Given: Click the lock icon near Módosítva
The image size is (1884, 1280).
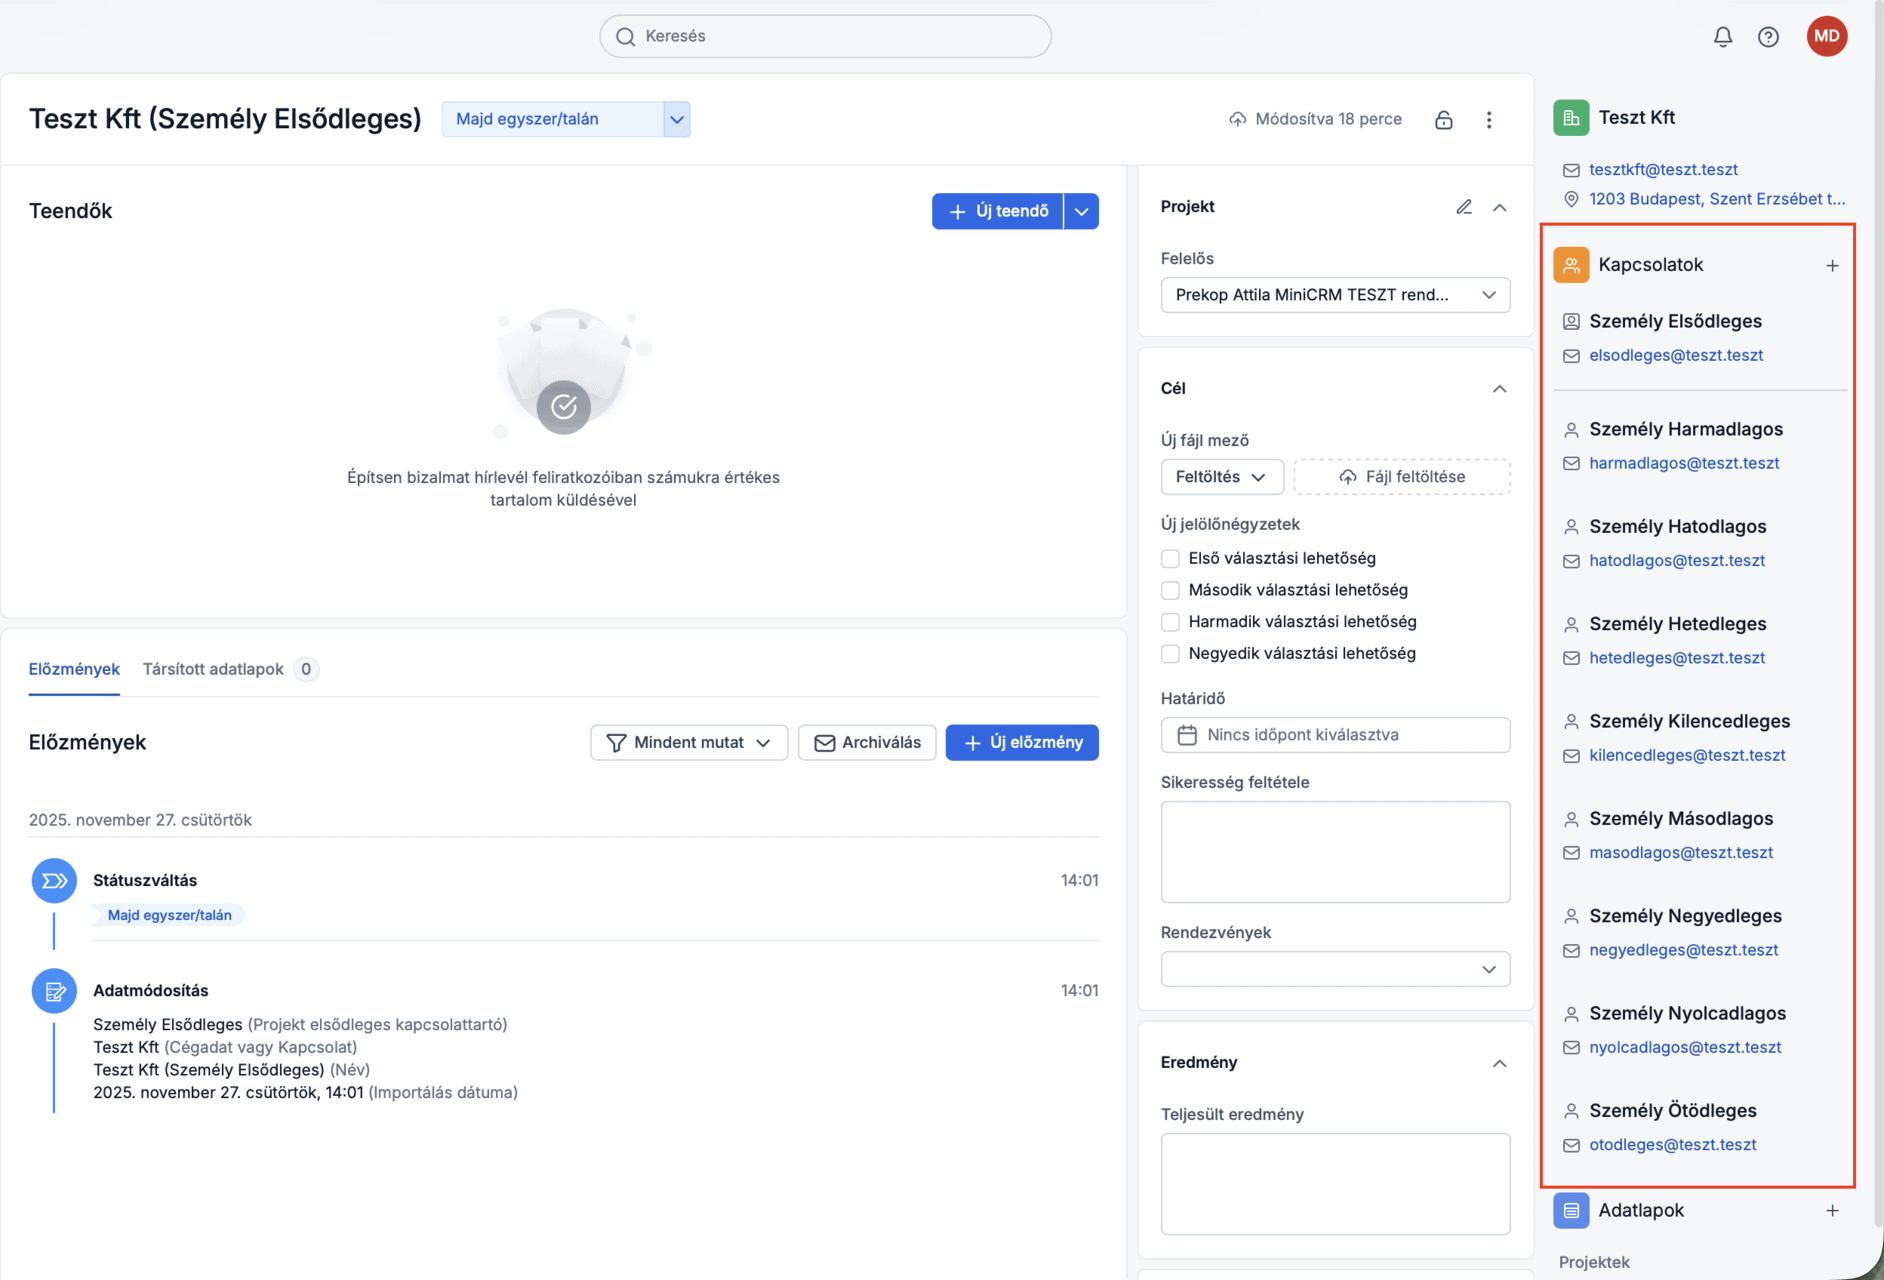Looking at the screenshot, I should (x=1443, y=120).
